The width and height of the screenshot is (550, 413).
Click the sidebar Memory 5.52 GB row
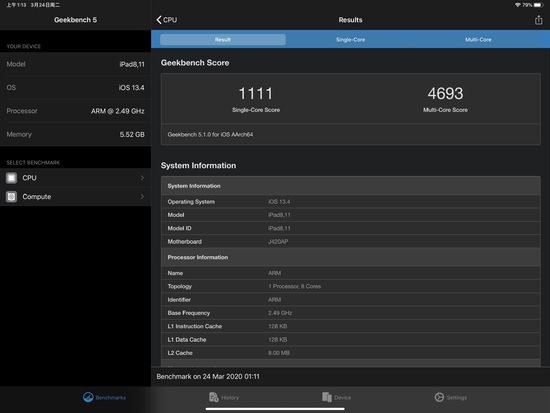pos(75,134)
